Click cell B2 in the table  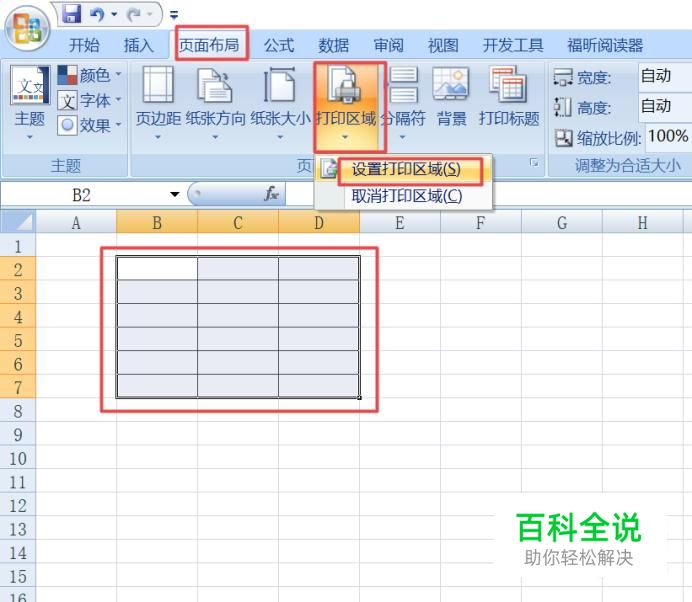(x=157, y=268)
